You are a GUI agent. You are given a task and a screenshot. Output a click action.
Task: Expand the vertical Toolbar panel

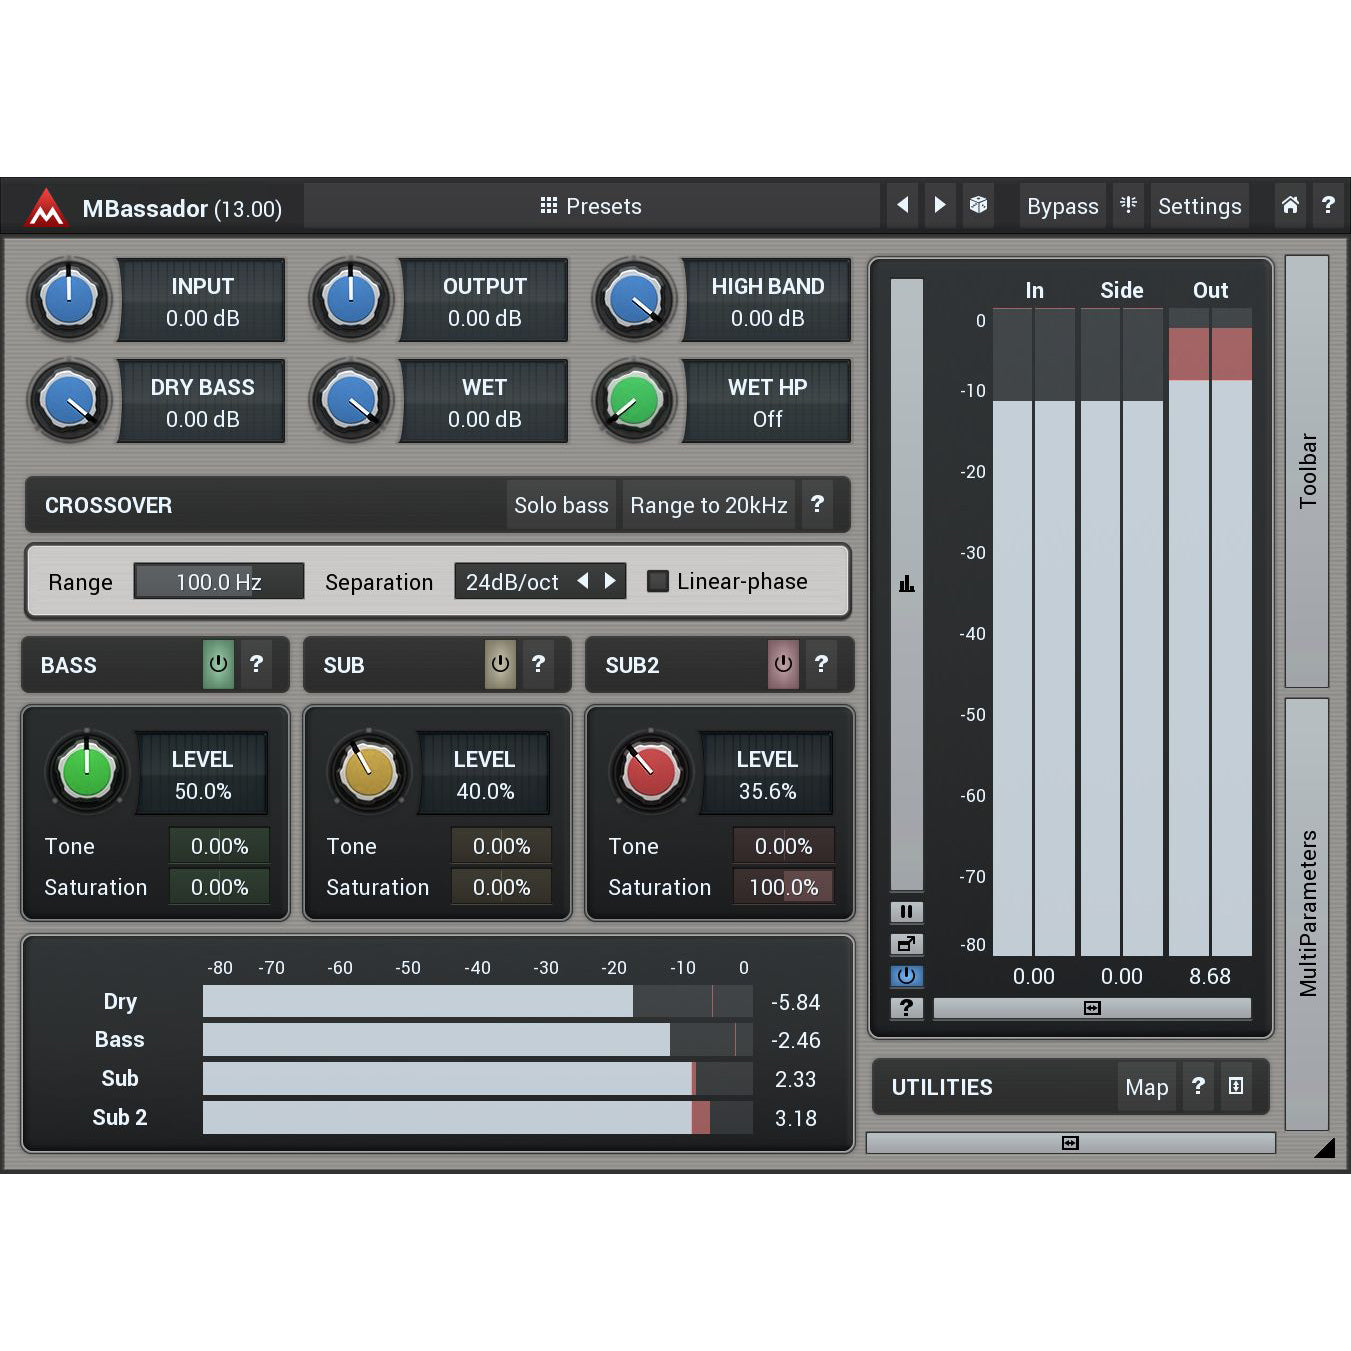[1306, 470]
